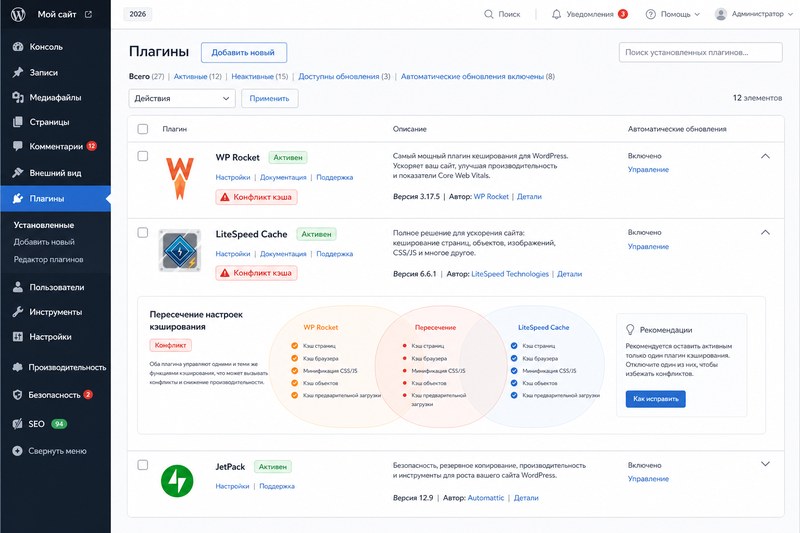Open Управление link in JetPack row
Image resolution: width=800 pixels, height=533 pixels.
[x=648, y=479]
